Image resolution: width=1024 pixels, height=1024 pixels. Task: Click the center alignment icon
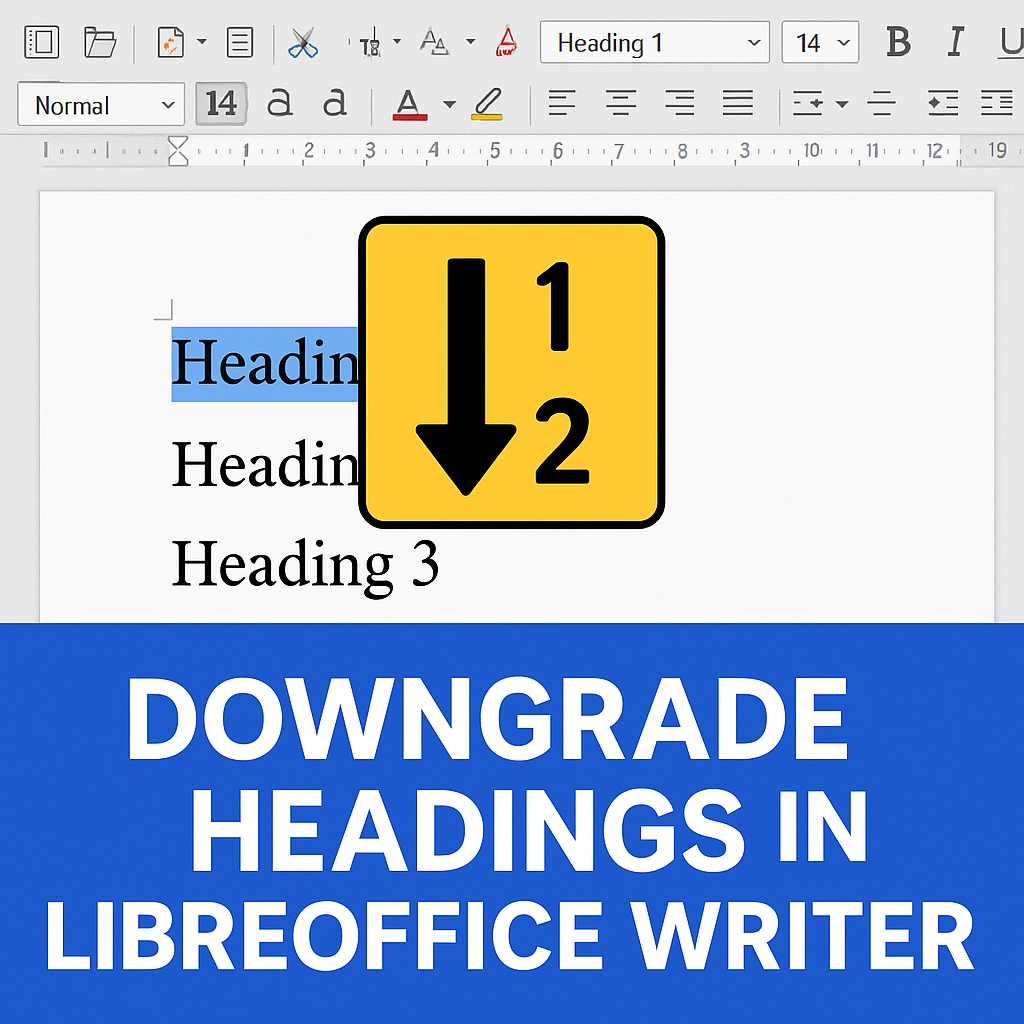(x=621, y=103)
